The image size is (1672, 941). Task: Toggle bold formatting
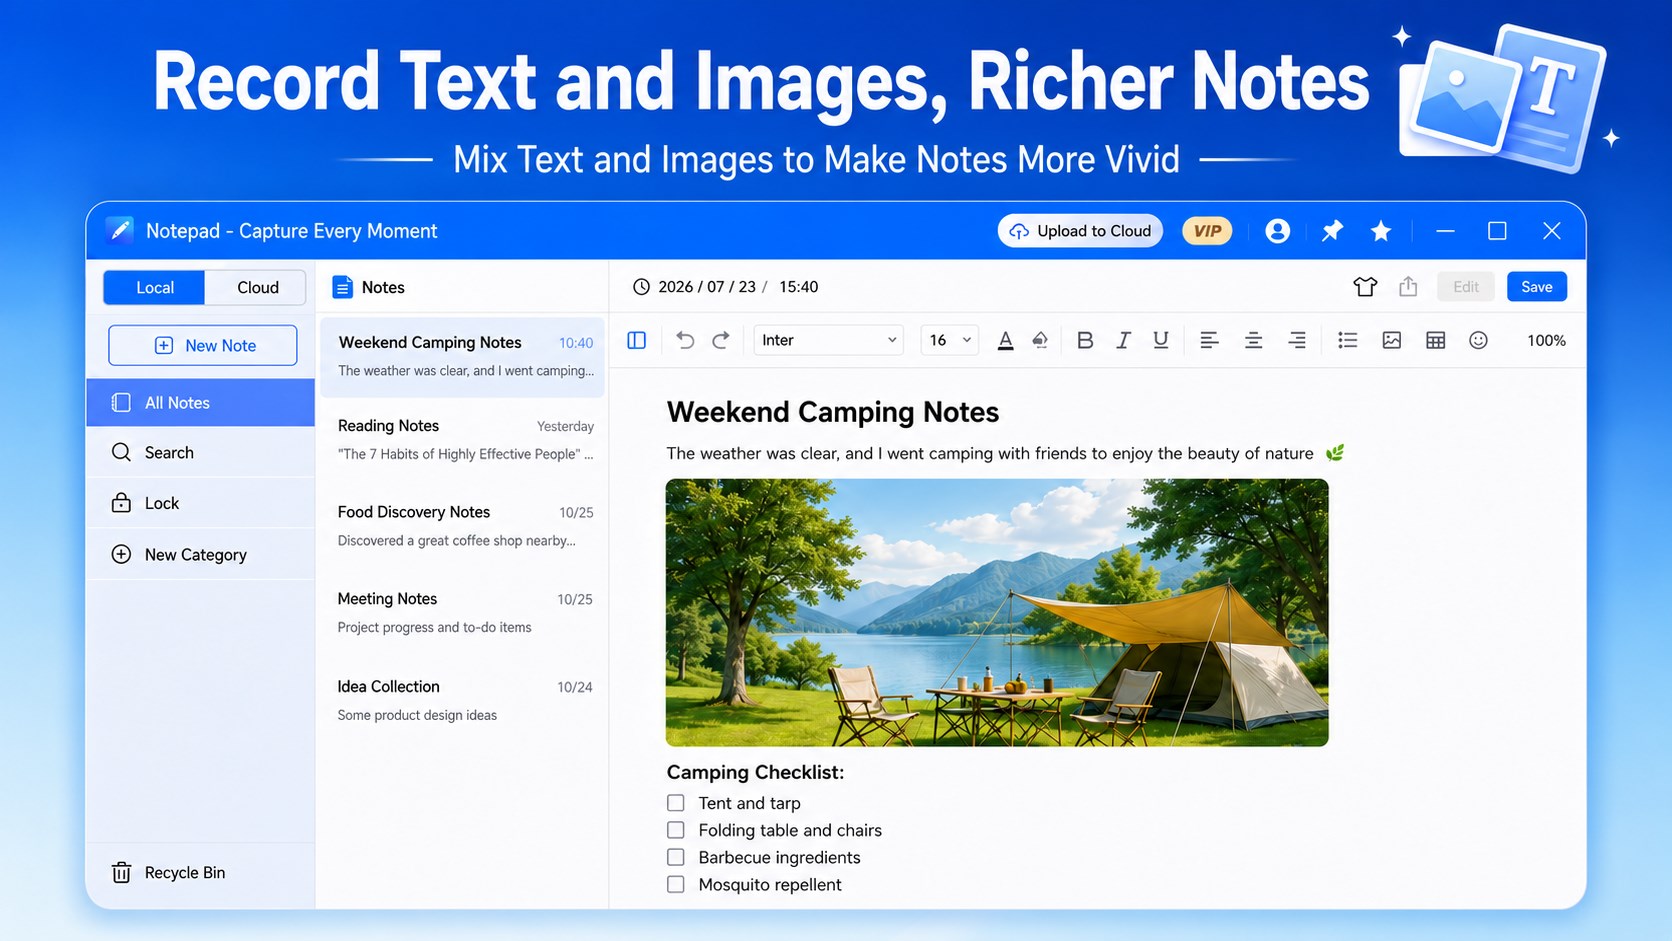[1085, 340]
